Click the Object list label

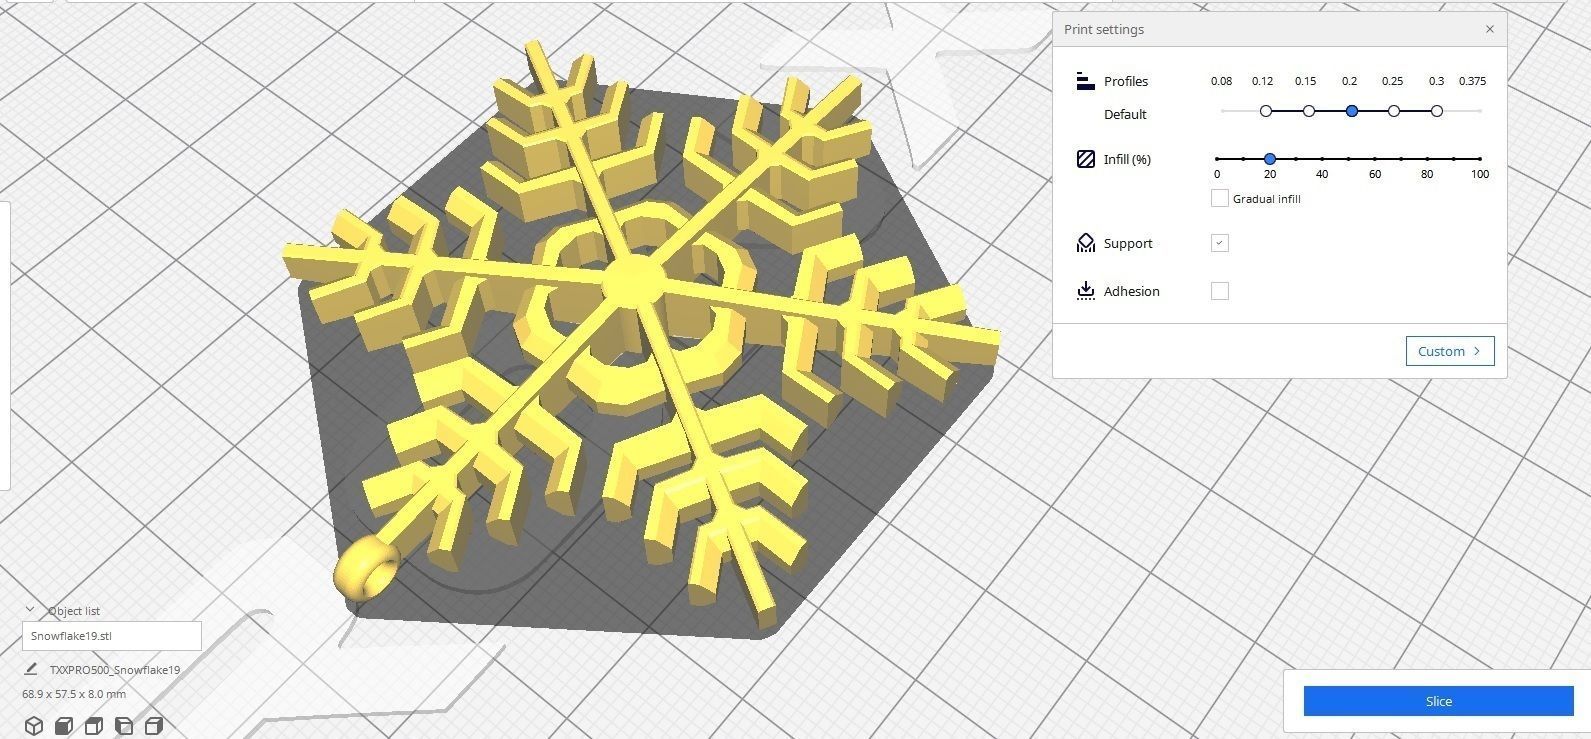pyautogui.click(x=74, y=611)
